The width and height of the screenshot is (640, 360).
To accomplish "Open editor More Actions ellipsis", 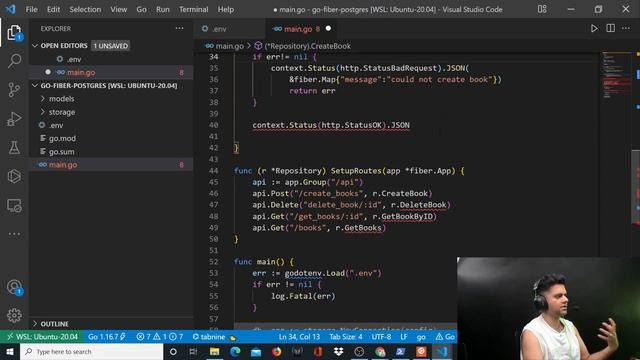I will (x=626, y=28).
